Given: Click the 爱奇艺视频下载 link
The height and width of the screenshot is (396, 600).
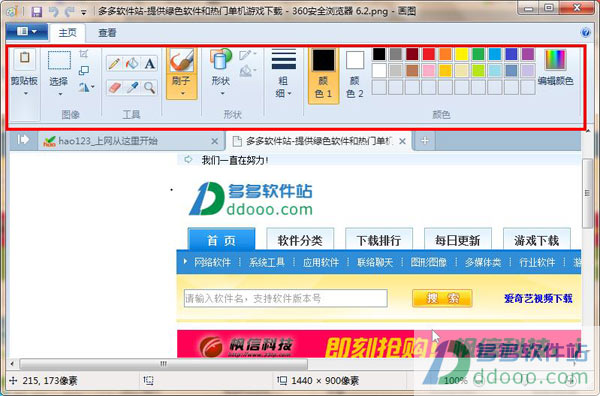Looking at the screenshot, I should pos(538,298).
